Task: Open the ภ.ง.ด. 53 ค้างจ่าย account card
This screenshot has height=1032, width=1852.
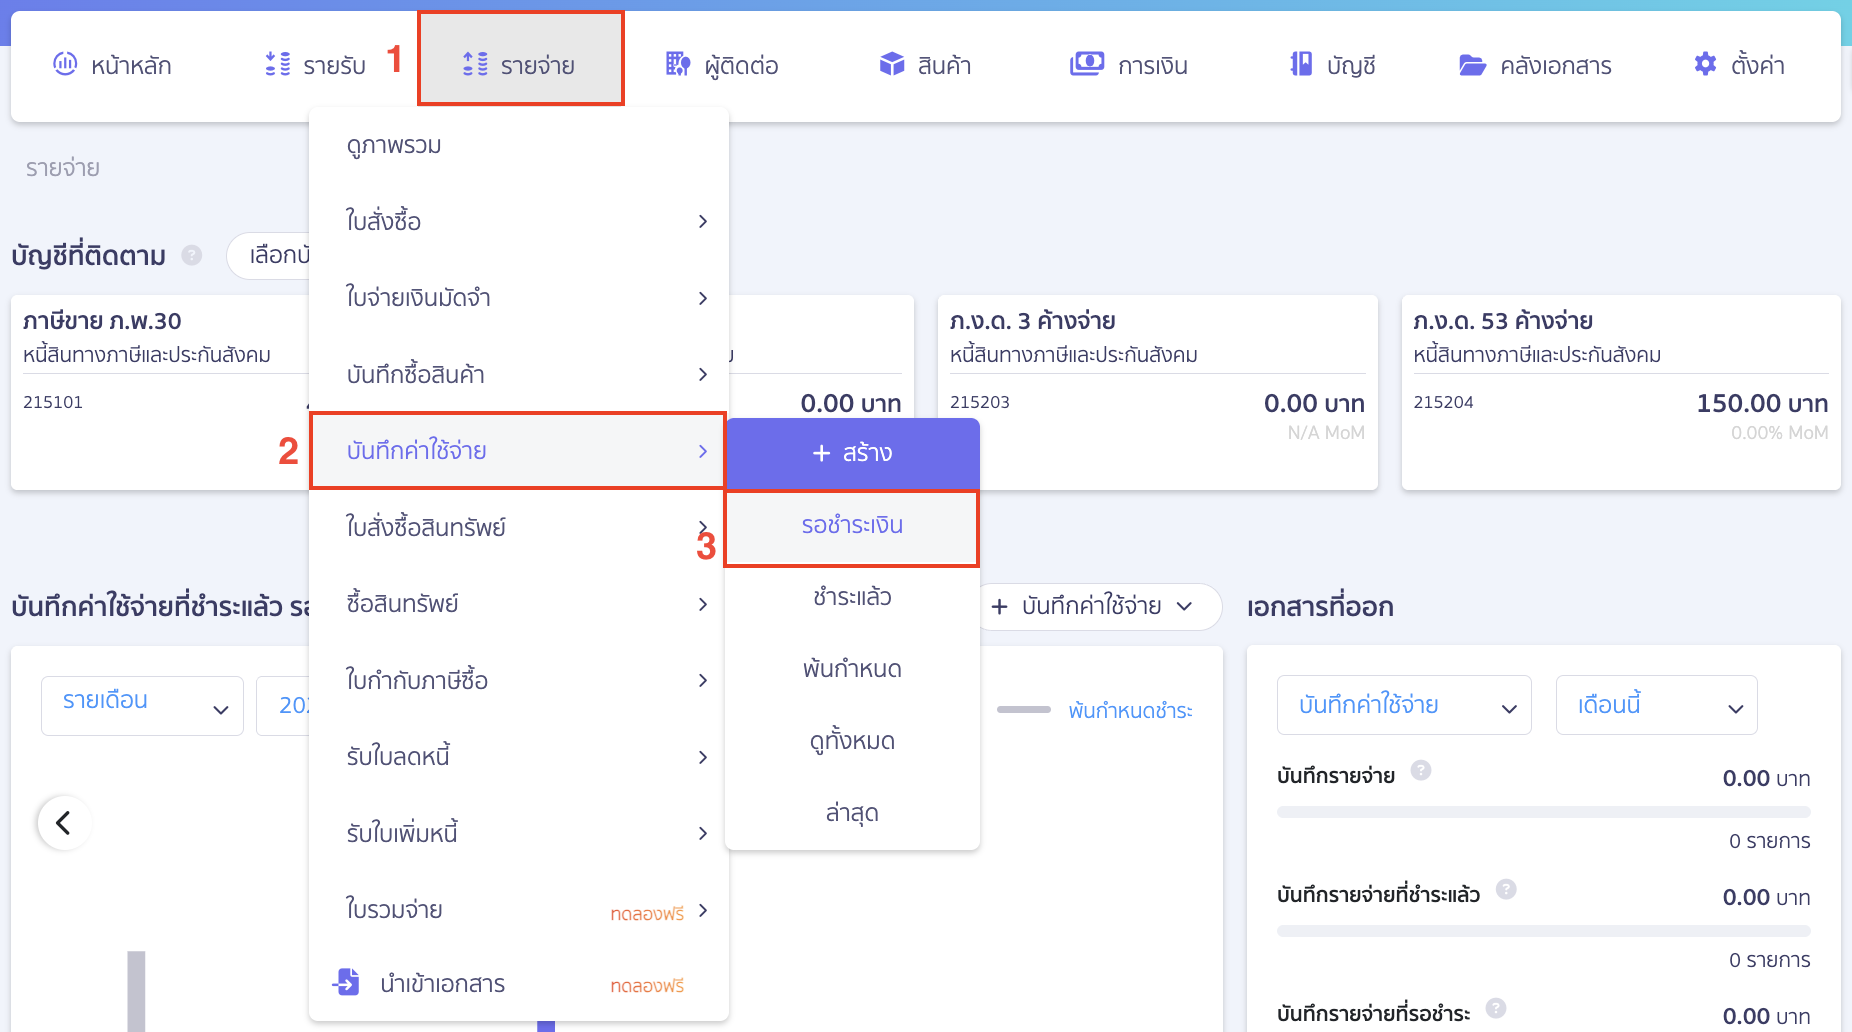Action: point(1621,392)
